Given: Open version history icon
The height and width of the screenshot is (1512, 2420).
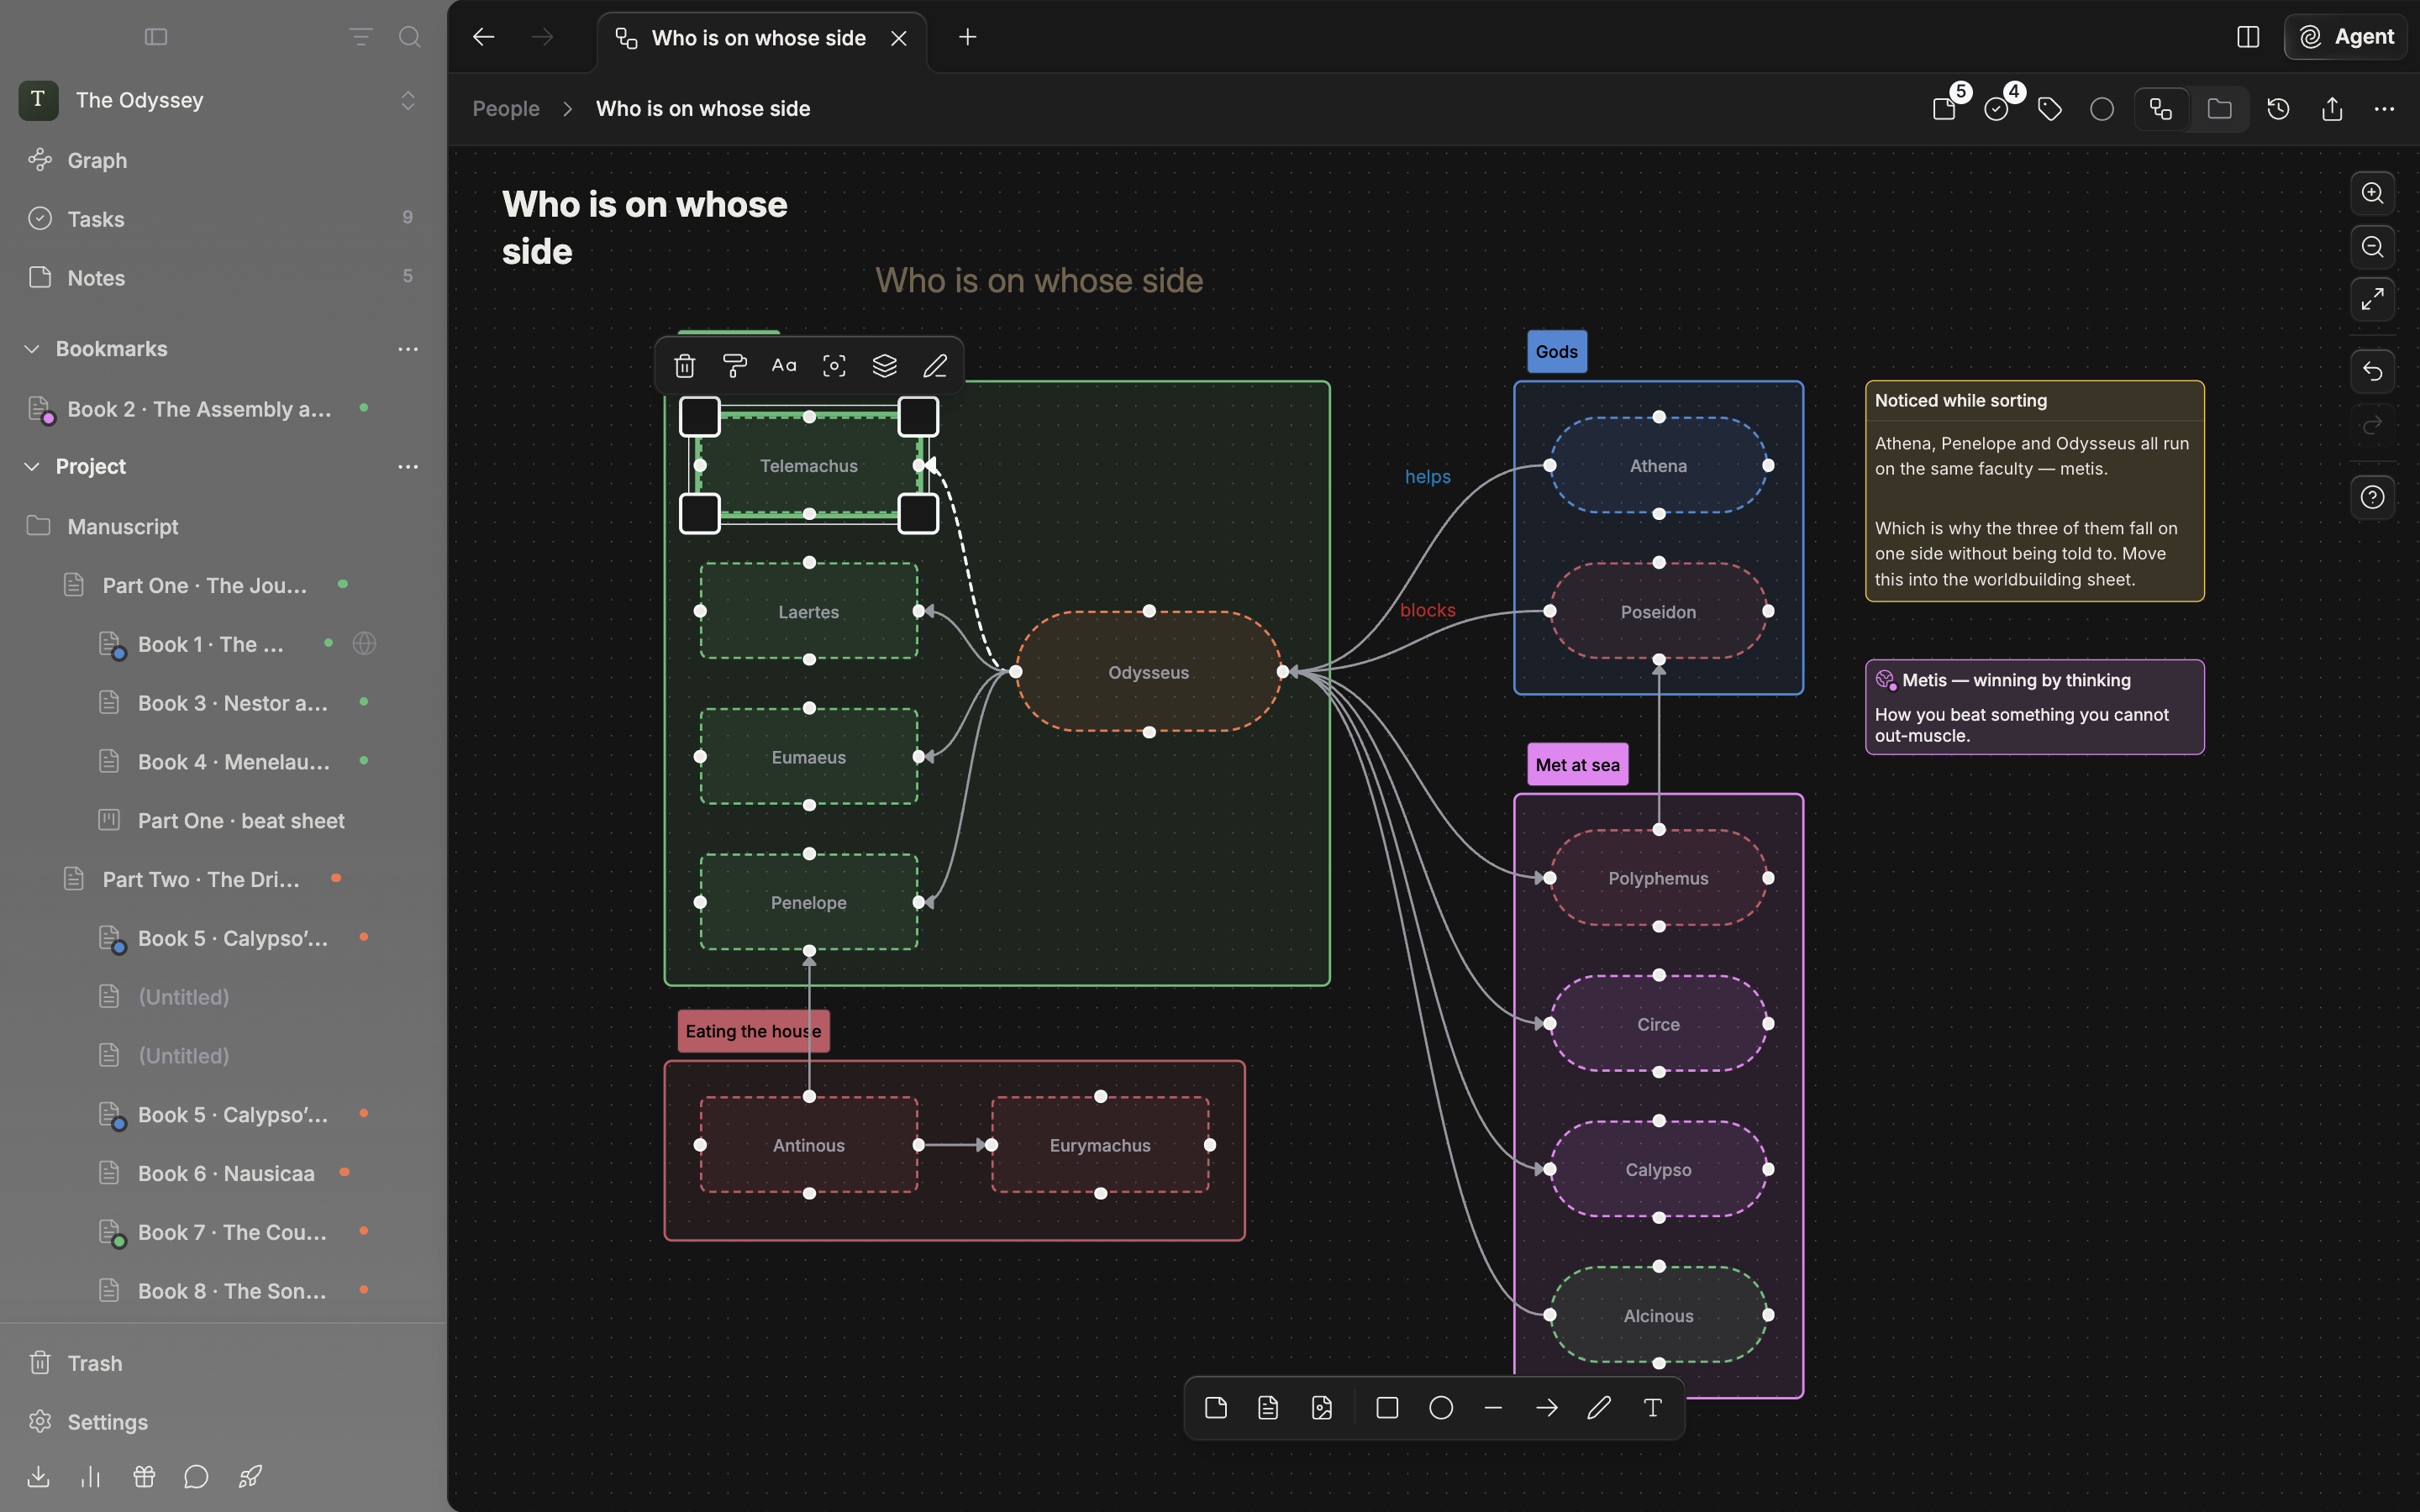Looking at the screenshot, I should click(2278, 109).
